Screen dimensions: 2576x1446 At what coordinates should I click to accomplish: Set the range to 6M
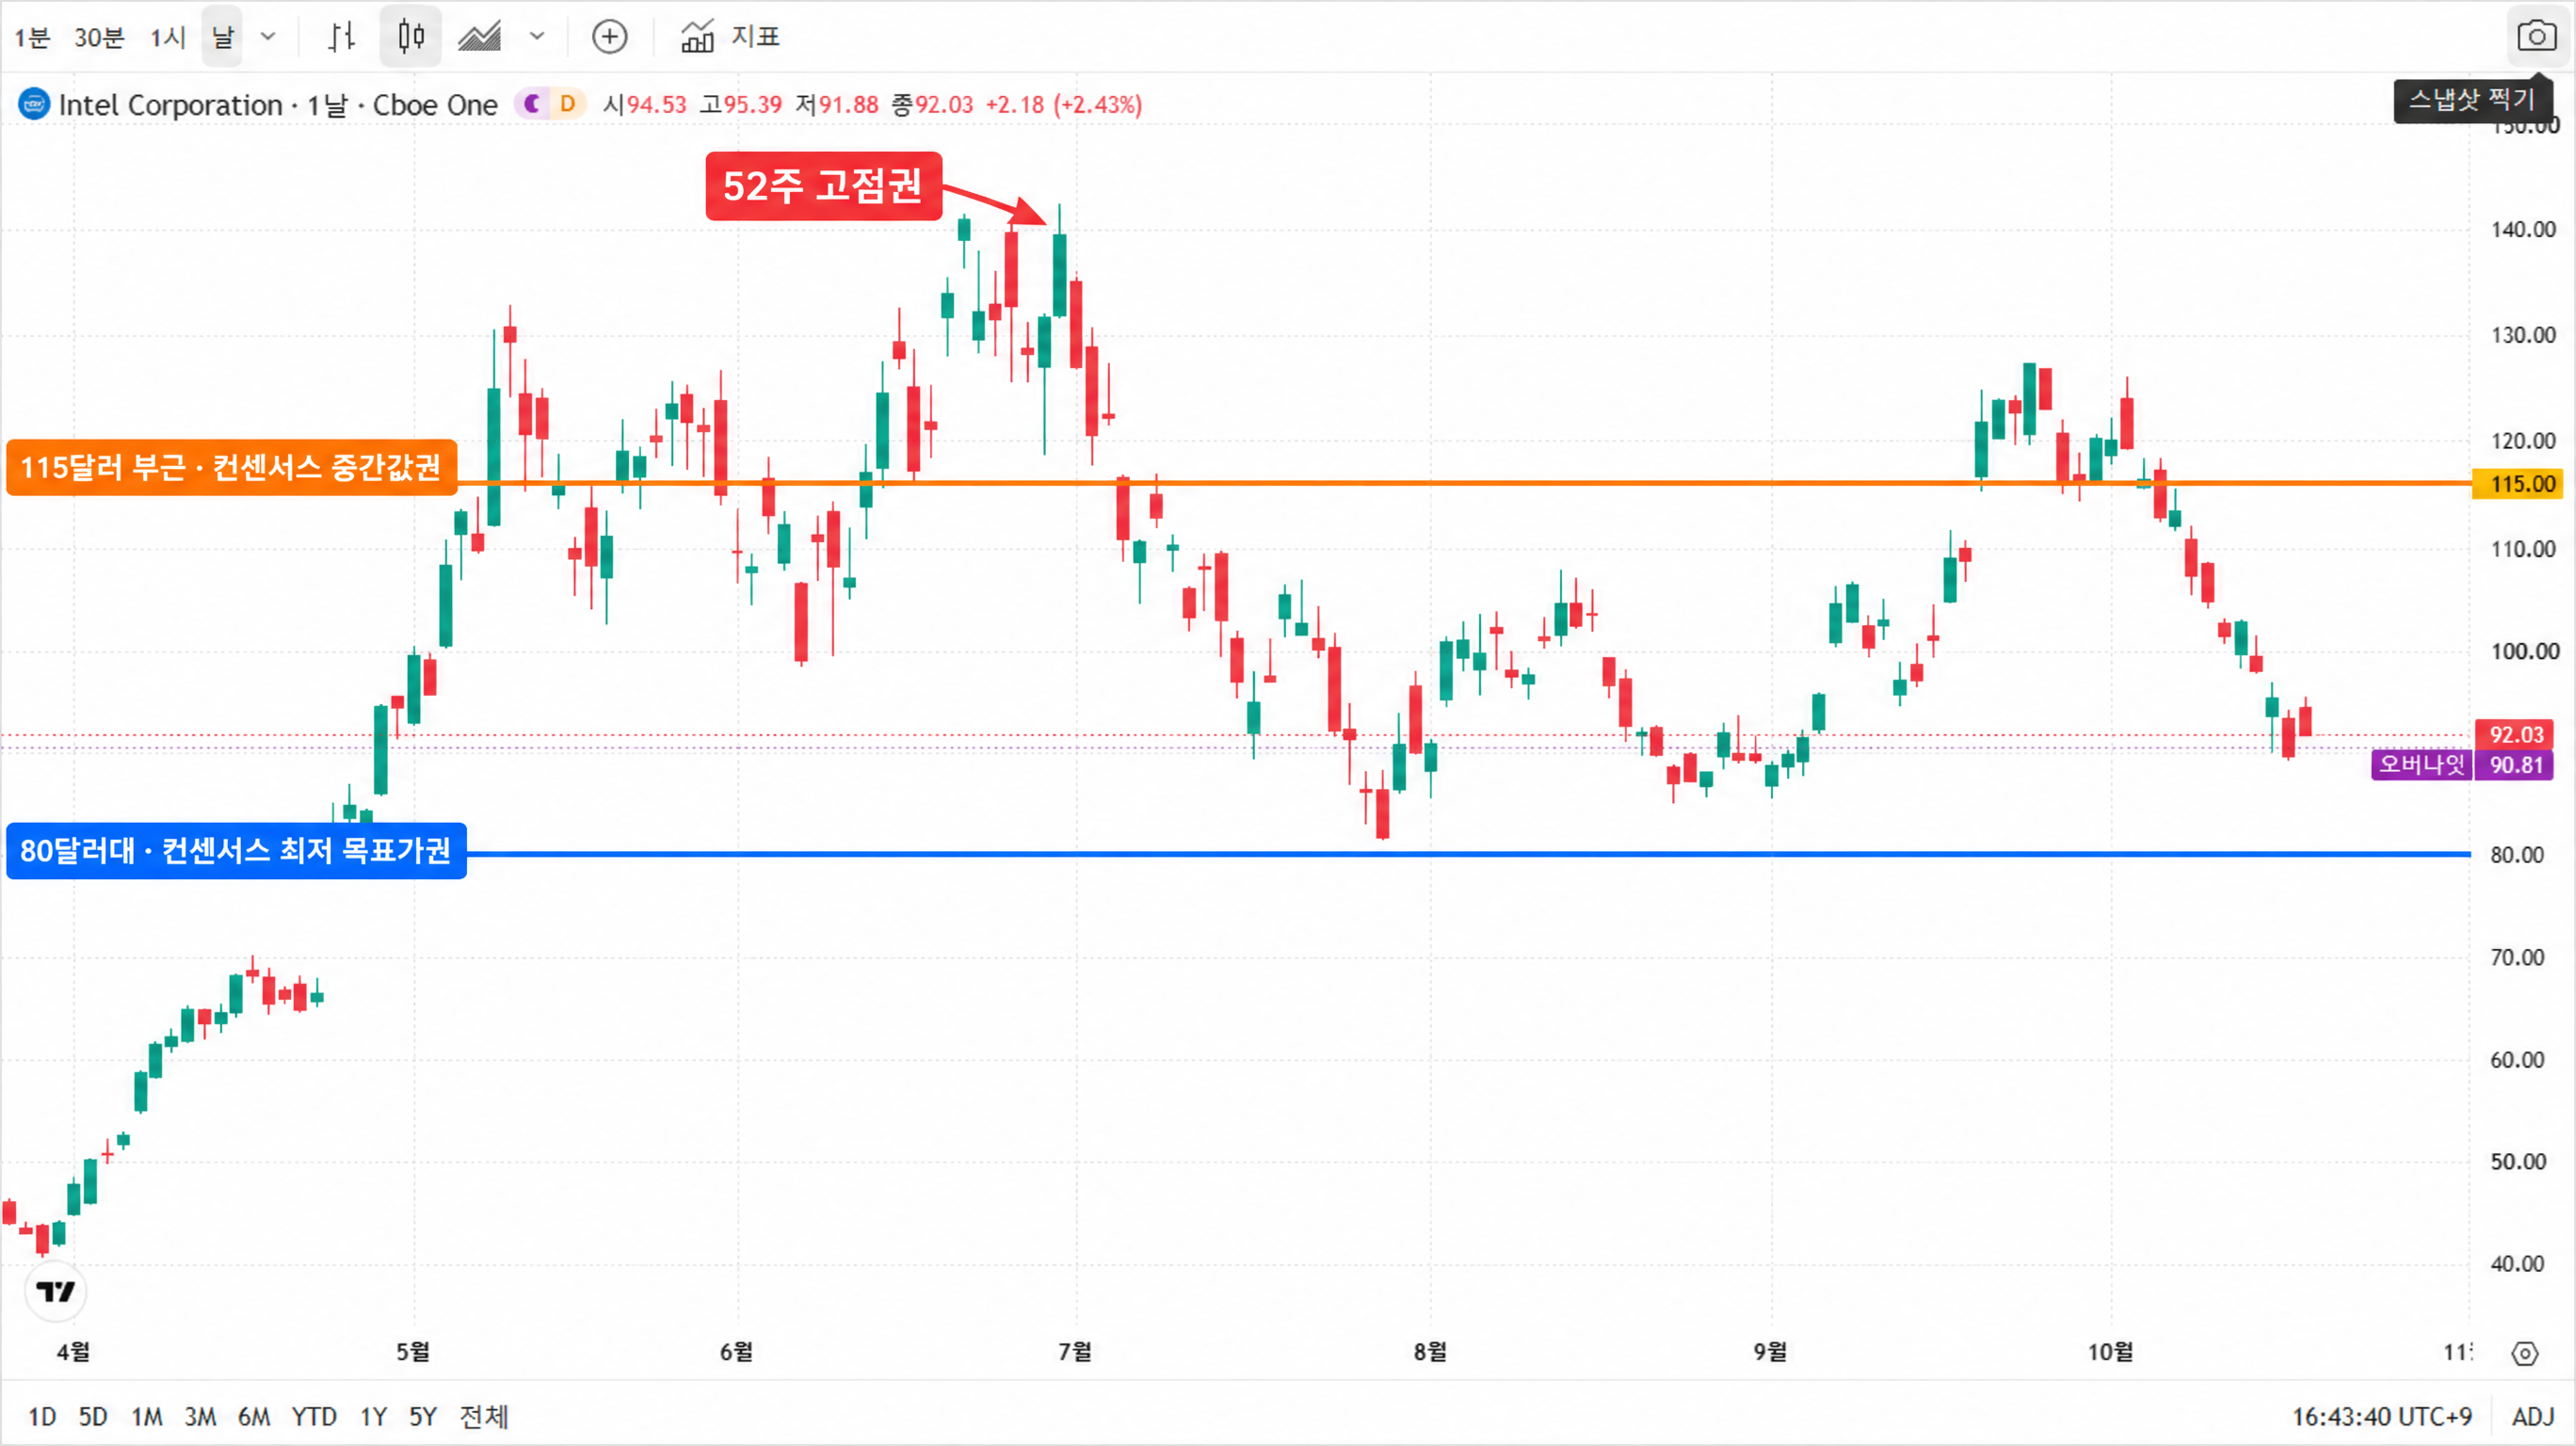254,1416
